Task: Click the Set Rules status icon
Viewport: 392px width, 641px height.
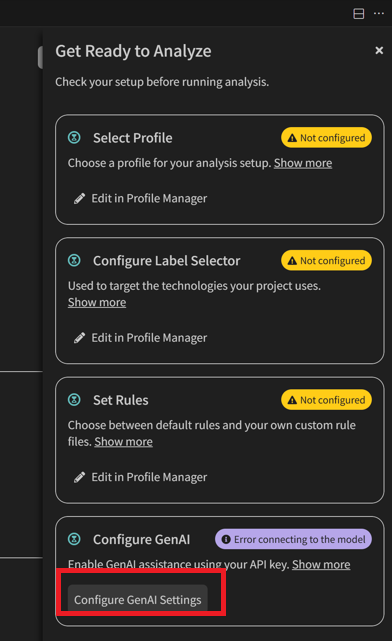Action: (74, 399)
